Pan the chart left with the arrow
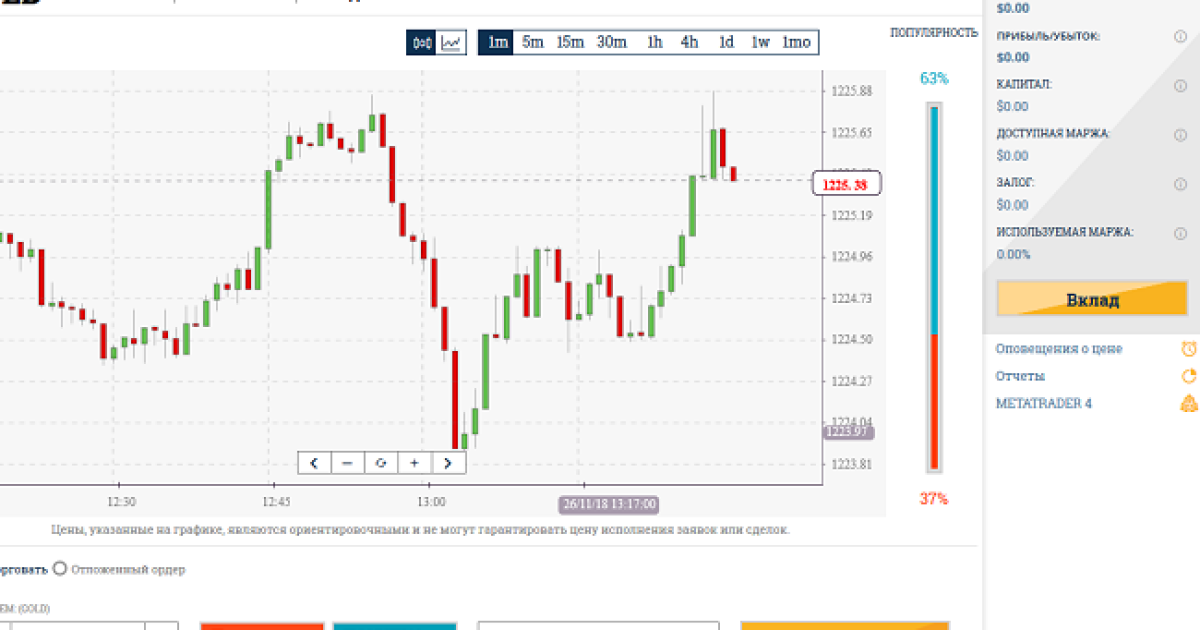Image resolution: width=1200 pixels, height=630 pixels. point(314,463)
